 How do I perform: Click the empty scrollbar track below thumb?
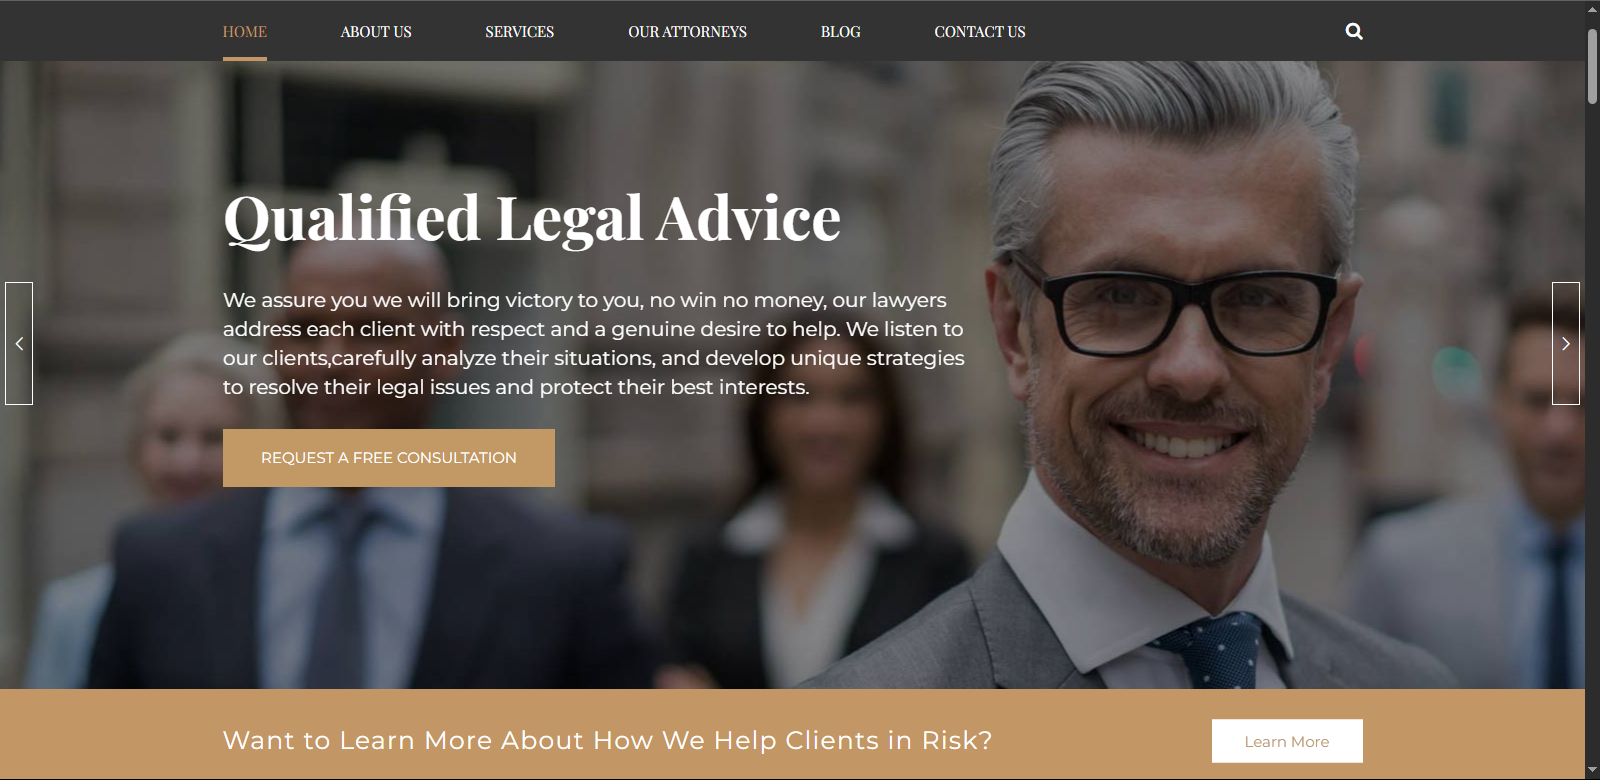pyautogui.click(x=1592, y=430)
